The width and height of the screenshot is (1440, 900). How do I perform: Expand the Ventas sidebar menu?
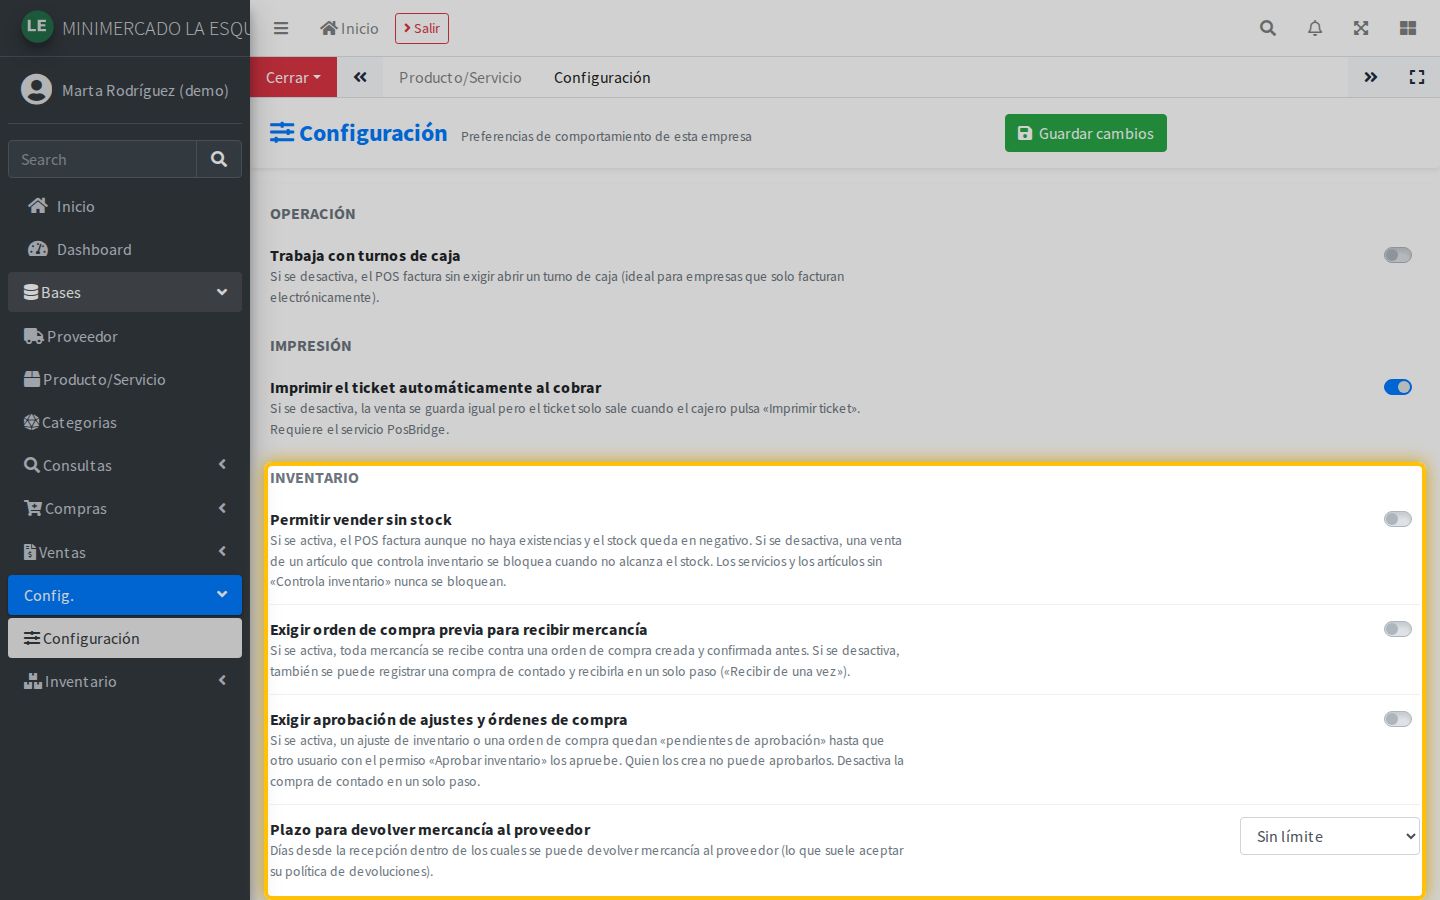click(x=125, y=552)
